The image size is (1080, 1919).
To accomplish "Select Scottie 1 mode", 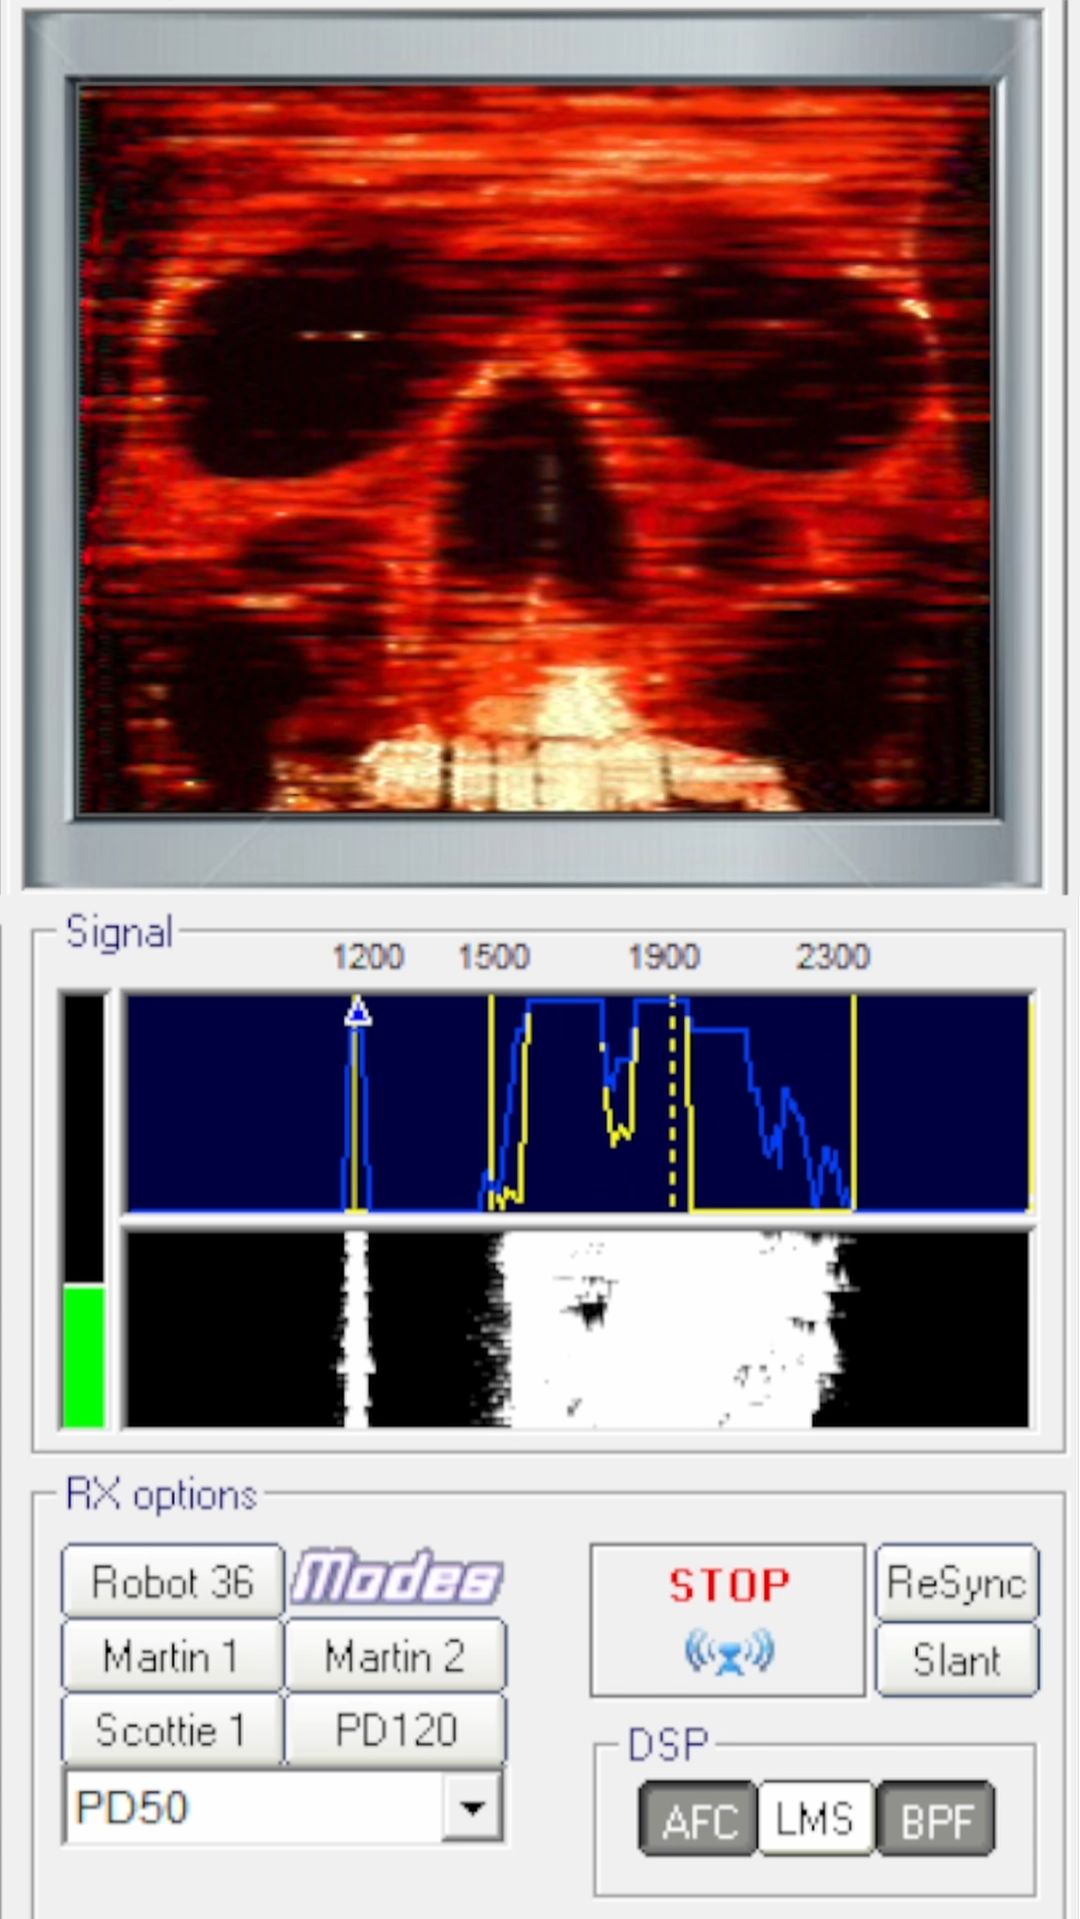I will click(172, 1729).
